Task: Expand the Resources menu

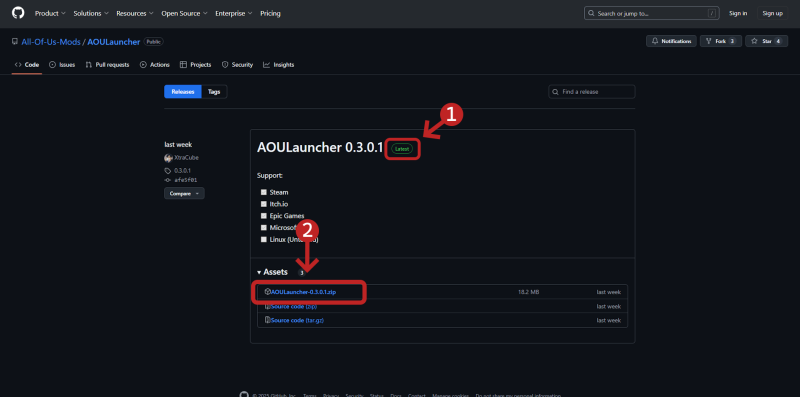Action: coord(135,13)
